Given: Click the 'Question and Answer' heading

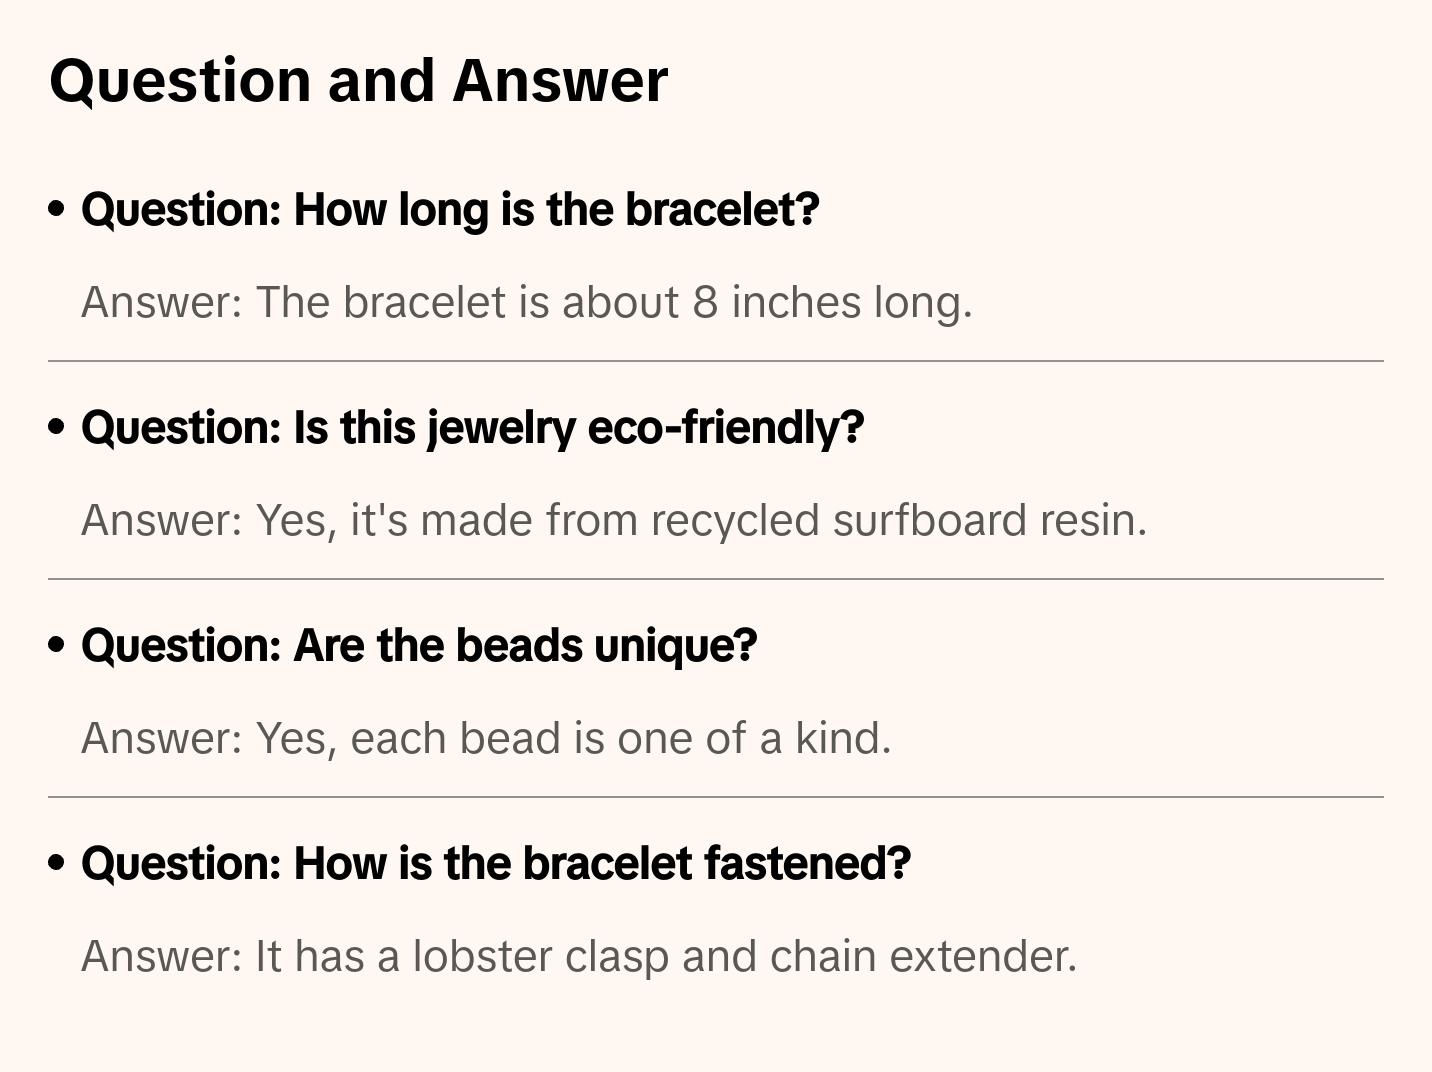Looking at the screenshot, I should point(358,80).
